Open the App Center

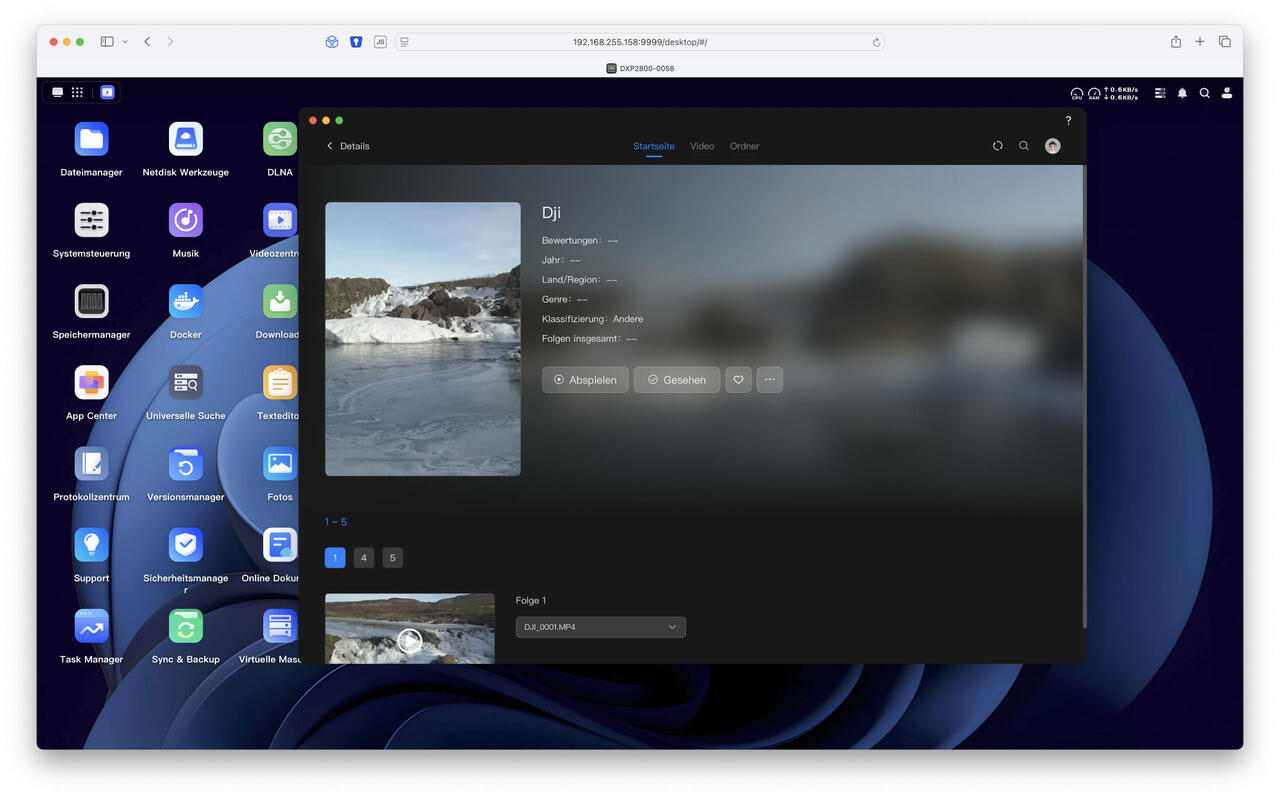click(x=91, y=382)
